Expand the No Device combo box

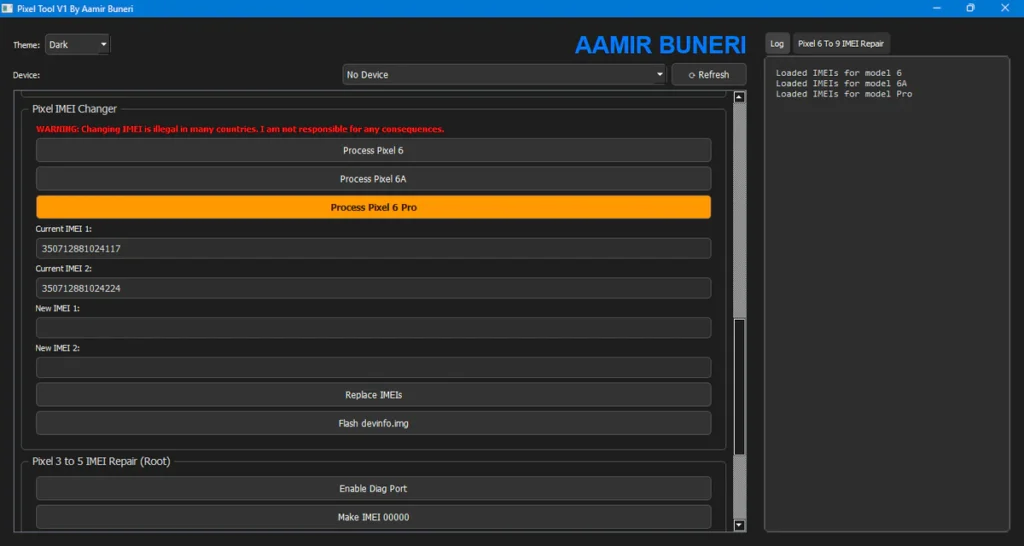(x=504, y=74)
